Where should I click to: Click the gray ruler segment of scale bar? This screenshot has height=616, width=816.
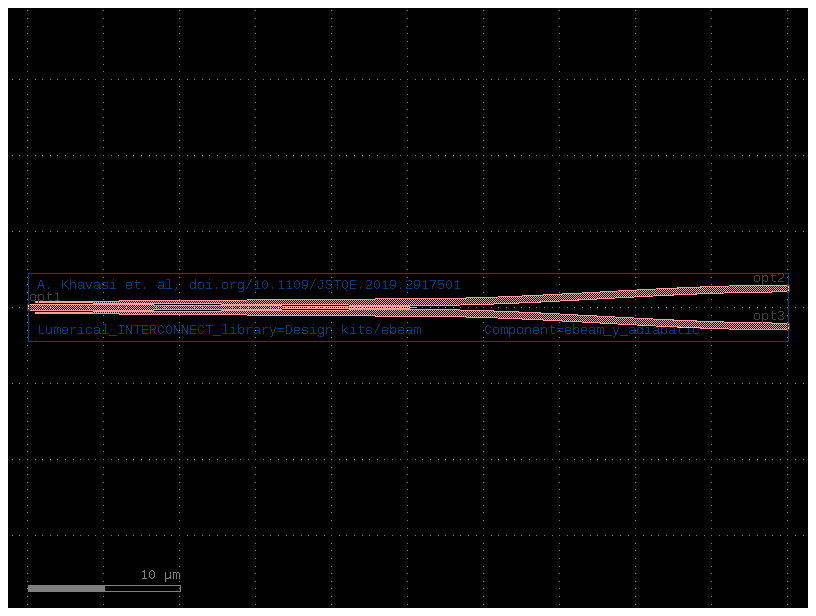click(x=67, y=588)
